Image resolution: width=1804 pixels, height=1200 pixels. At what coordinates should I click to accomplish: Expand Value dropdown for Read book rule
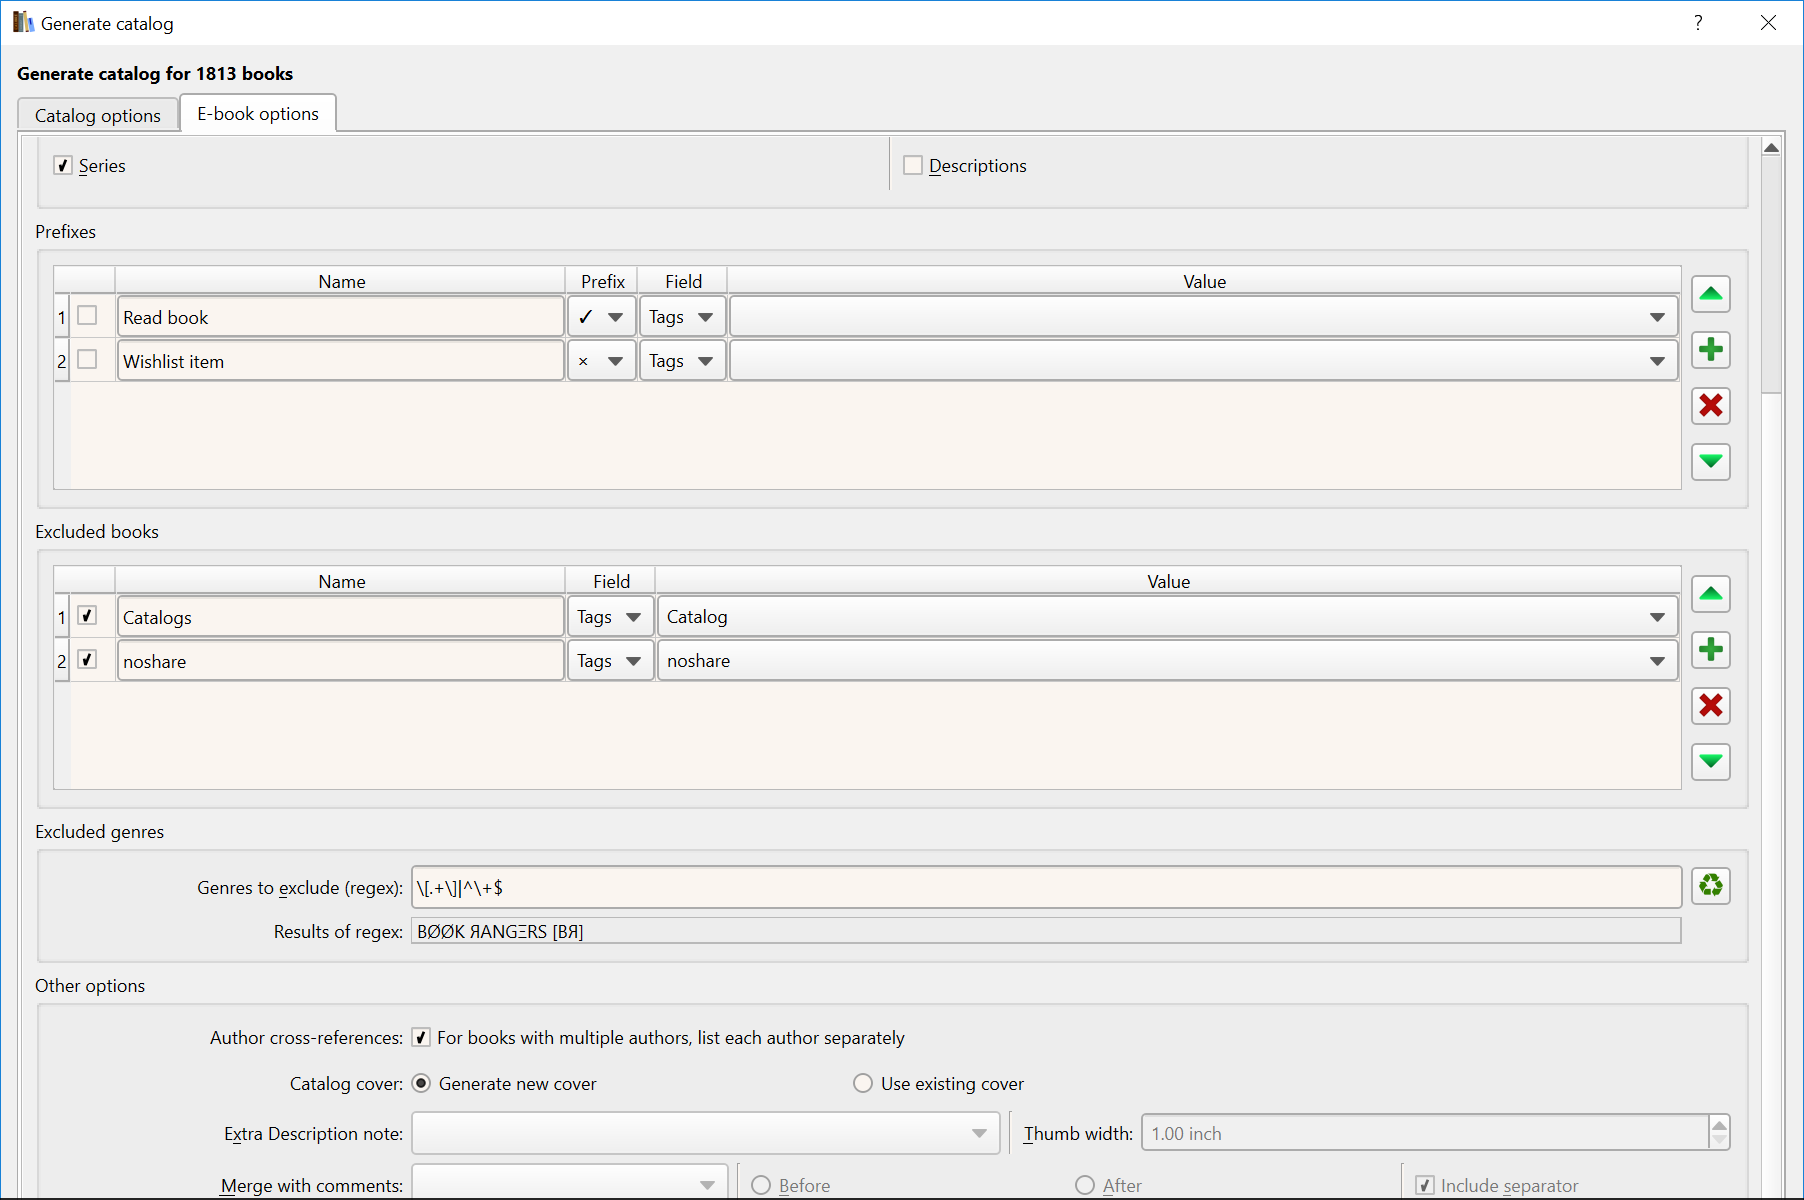click(x=1204, y=317)
